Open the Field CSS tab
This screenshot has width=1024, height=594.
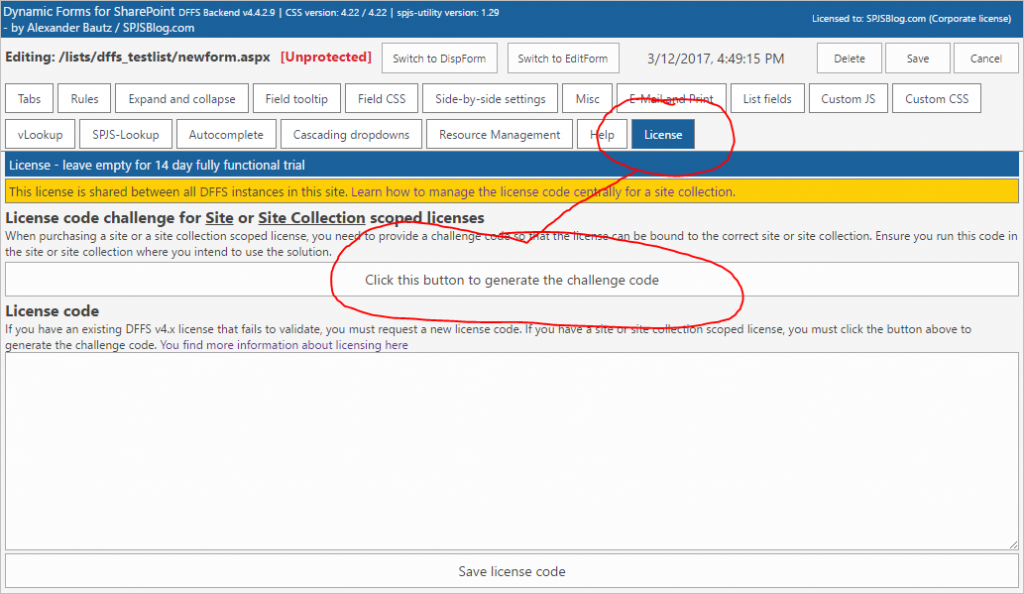382,99
